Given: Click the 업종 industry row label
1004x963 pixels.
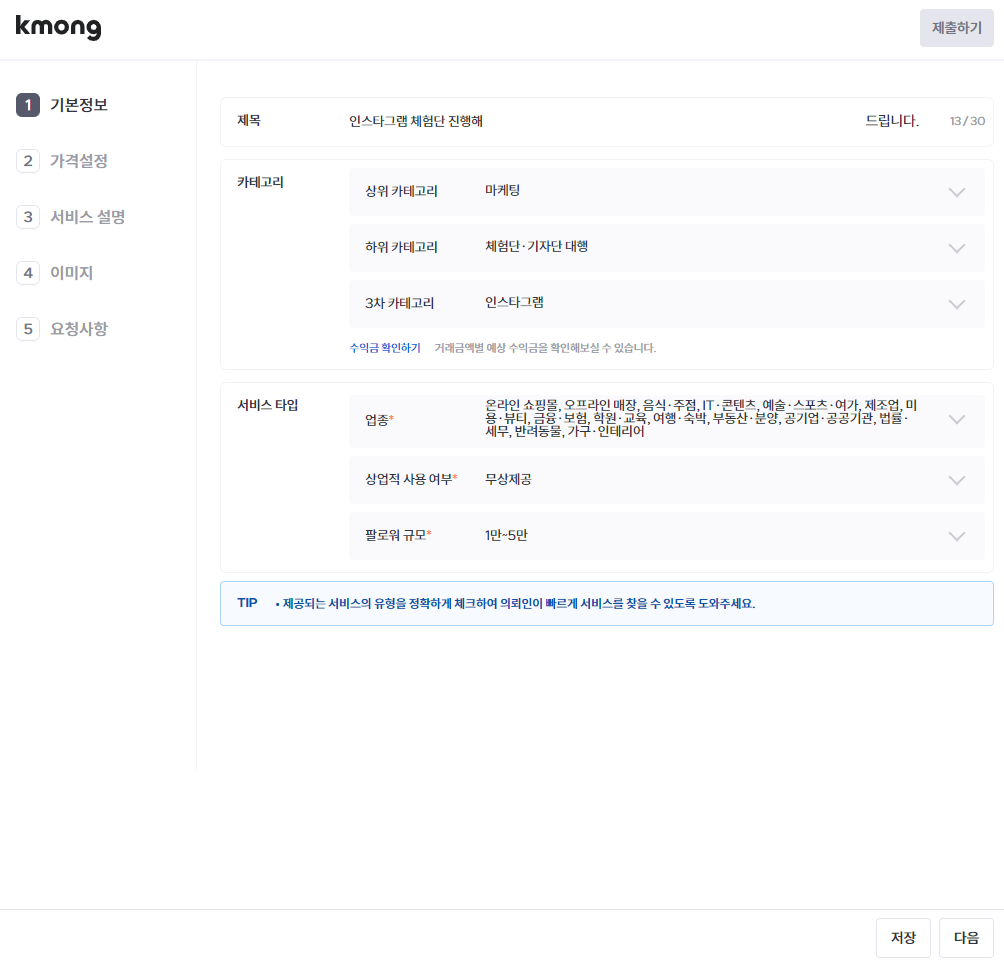Looking at the screenshot, I should click(x=379, y=419).
